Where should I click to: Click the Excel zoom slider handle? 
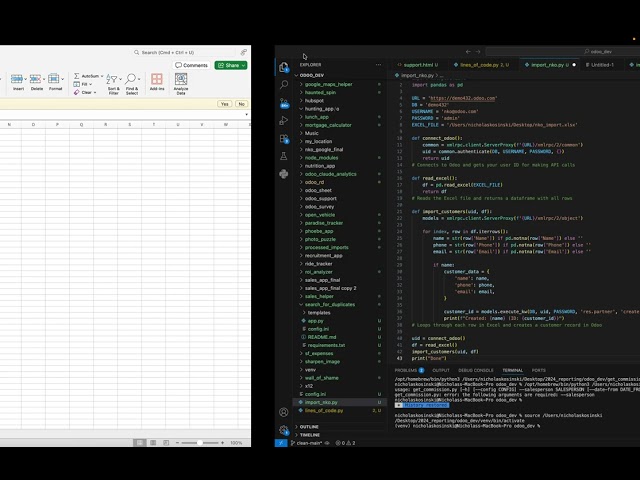click(x=200, y=442)
